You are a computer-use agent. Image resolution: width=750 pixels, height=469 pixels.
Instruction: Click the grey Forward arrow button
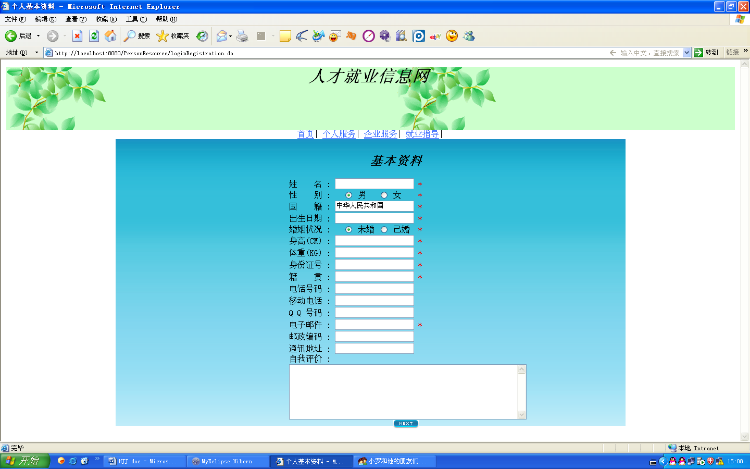click(x=53, y=36)
